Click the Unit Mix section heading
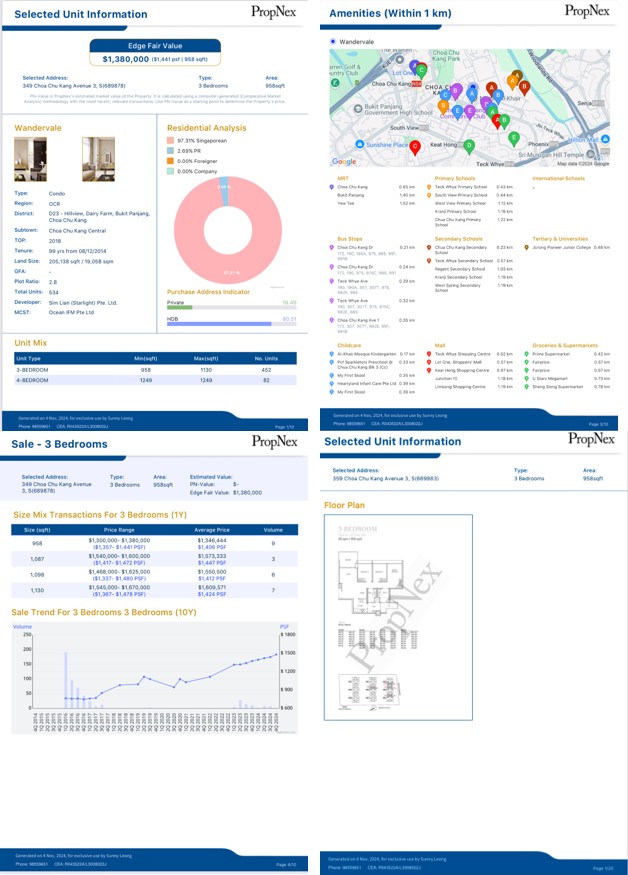 (31, 343)
